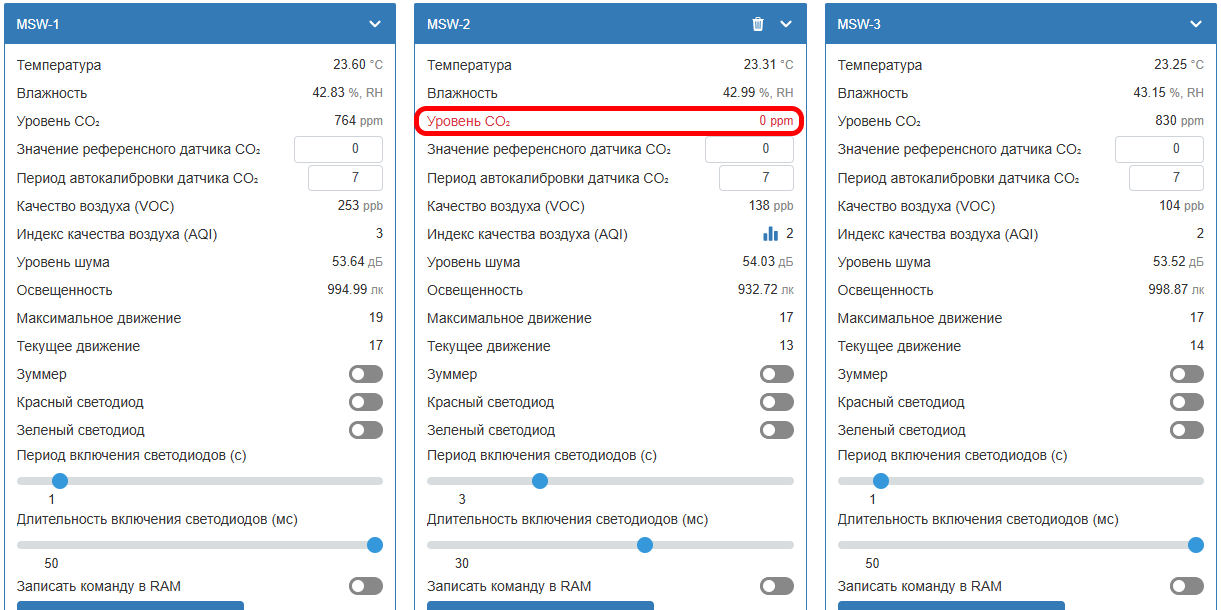
Task: Click the CO₂ reference value field in MSW-3
Action: [1159, 149]
